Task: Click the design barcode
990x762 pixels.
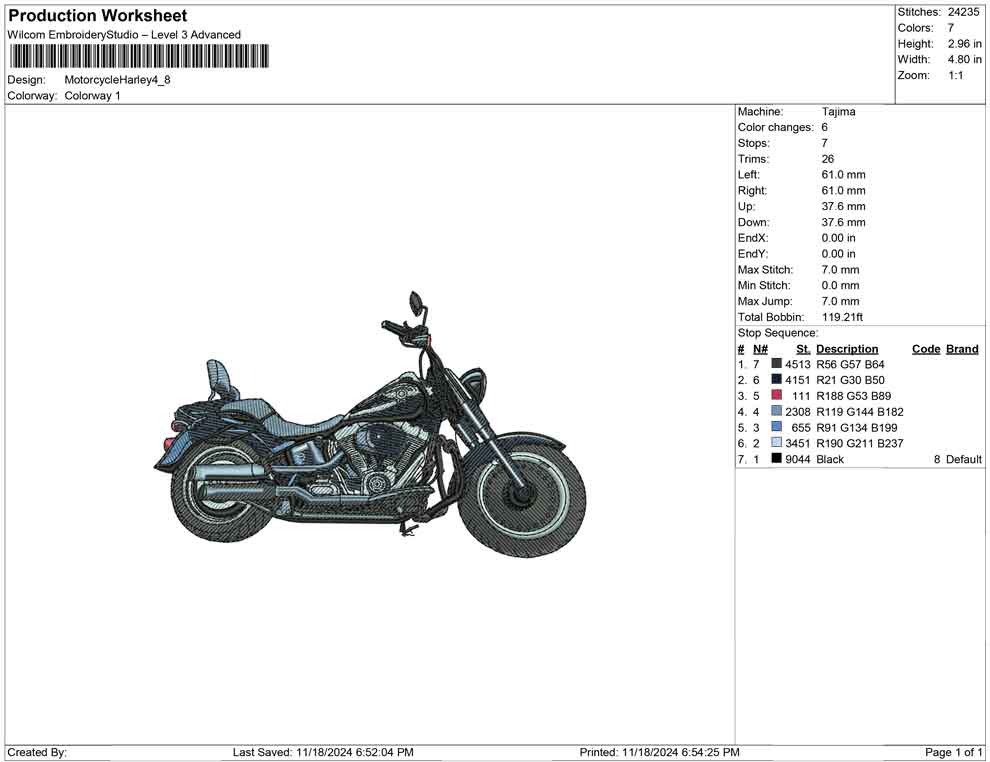Action: [138, 56]
